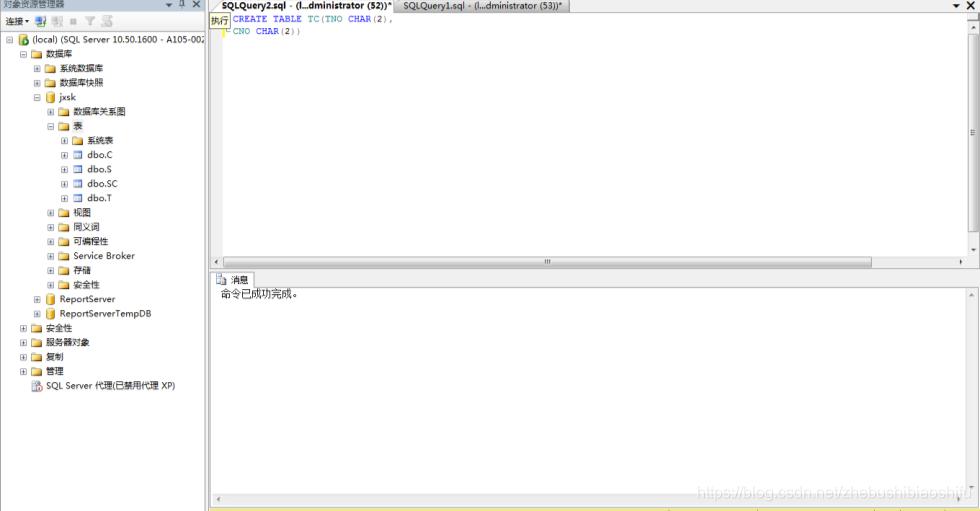Click the disconnect icon in Object Explorer toolbar
This screenshot has height=511, width=980.
point(57,21)
